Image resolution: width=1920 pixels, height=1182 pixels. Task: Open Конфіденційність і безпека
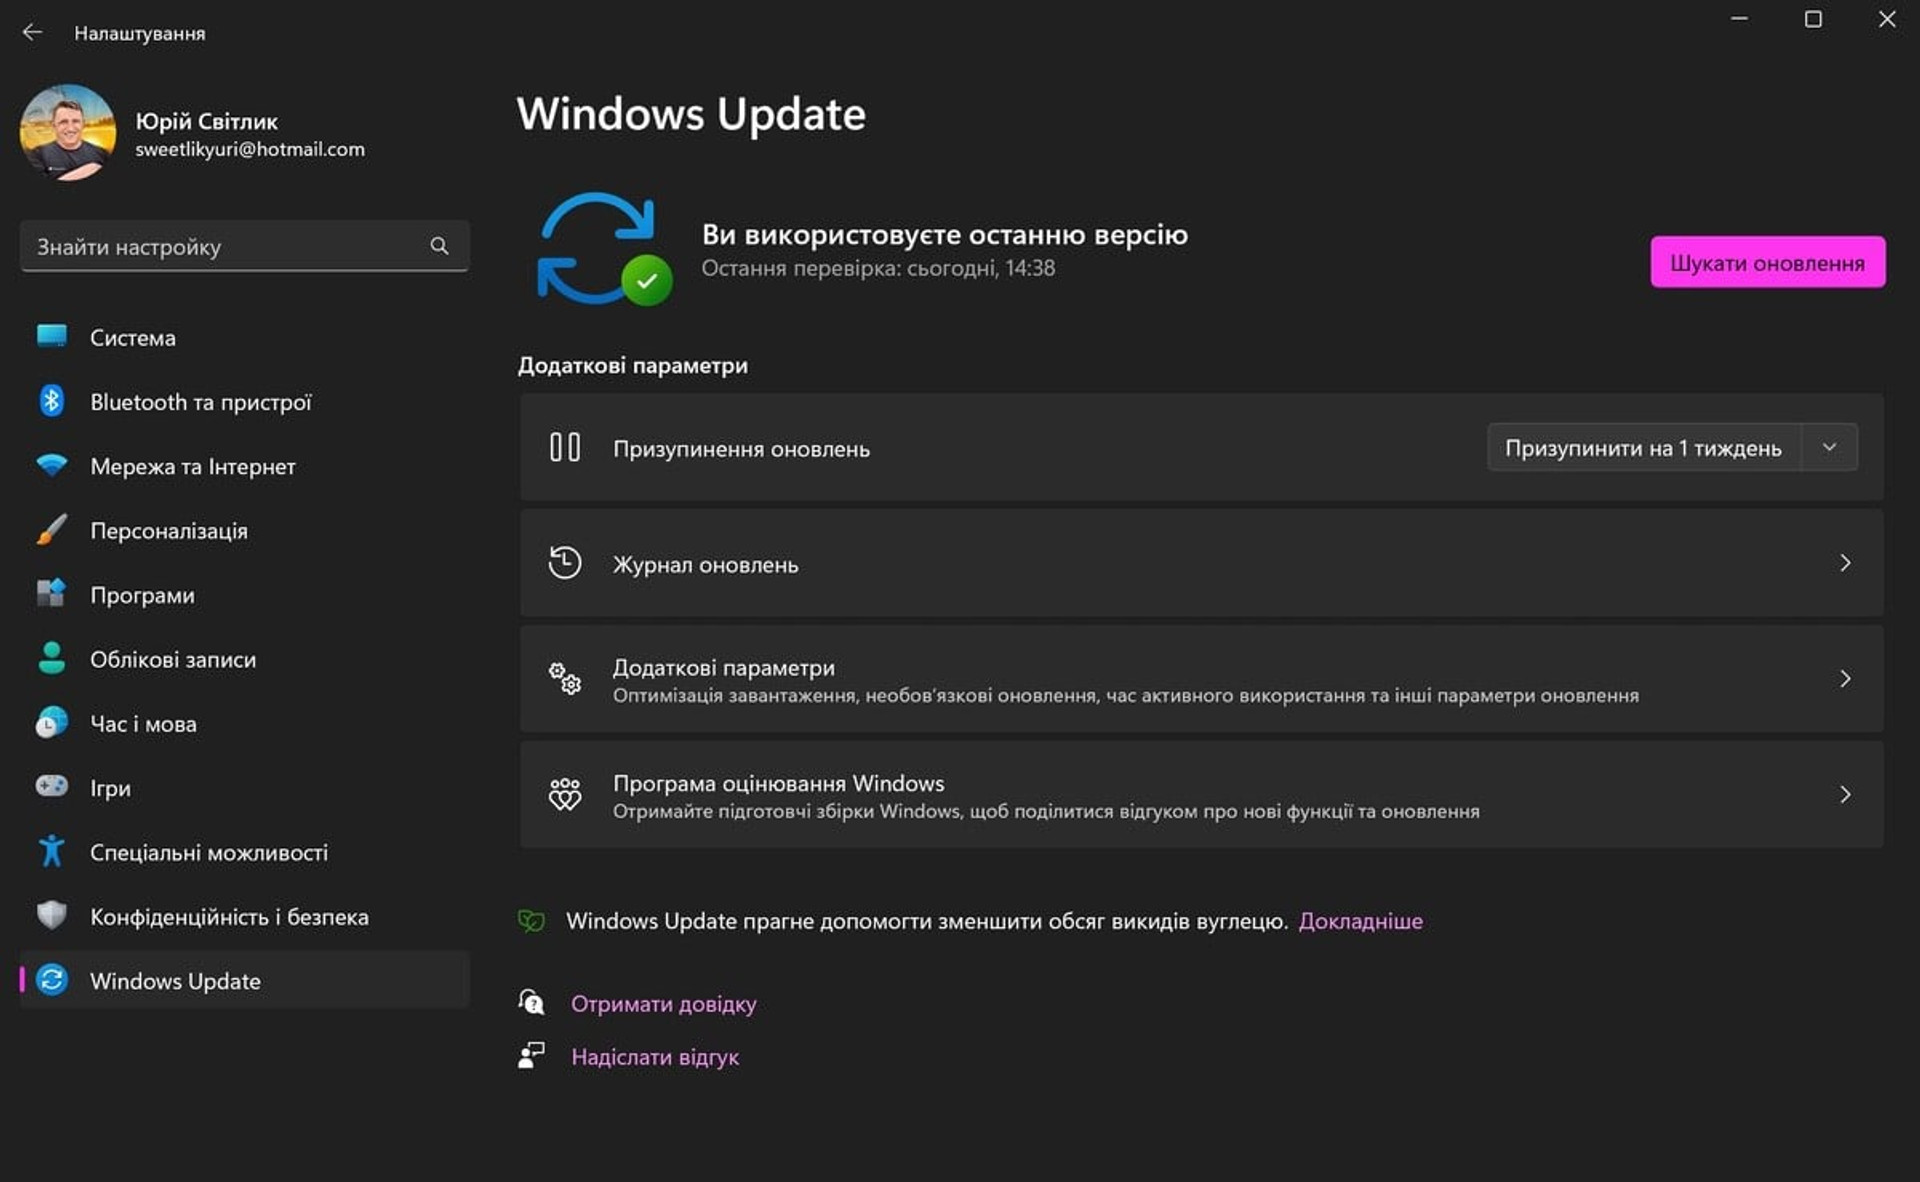click(244, 916)
